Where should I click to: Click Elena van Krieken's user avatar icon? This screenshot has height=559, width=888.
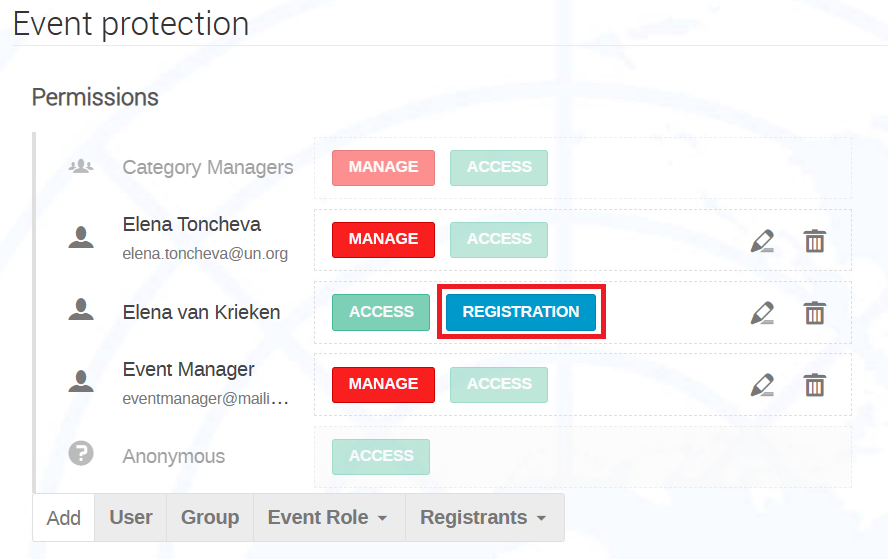click(x=81, y=309)
